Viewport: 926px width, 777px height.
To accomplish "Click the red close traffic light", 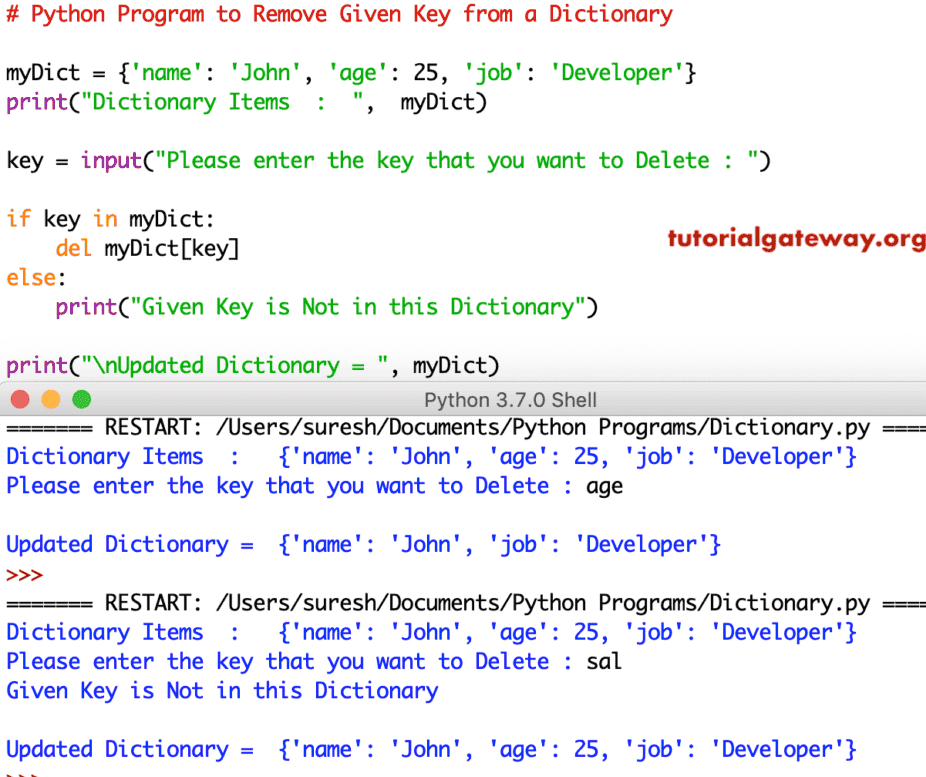I will pyautogui.click(x=19, y=398).
